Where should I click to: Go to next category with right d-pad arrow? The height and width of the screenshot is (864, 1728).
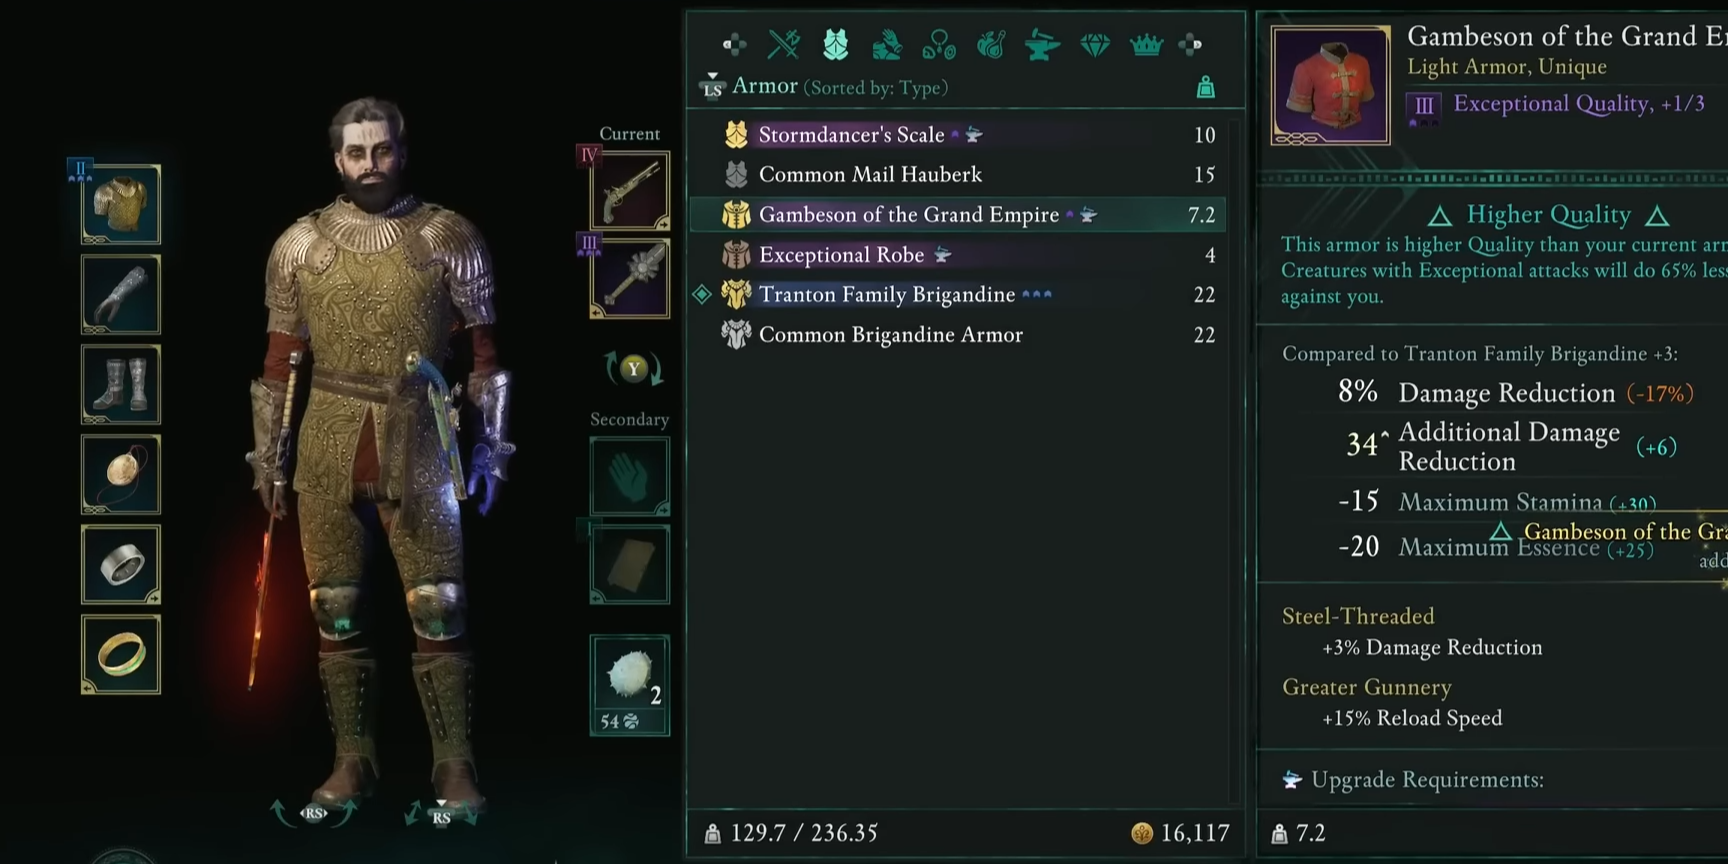click(1190, 44)
